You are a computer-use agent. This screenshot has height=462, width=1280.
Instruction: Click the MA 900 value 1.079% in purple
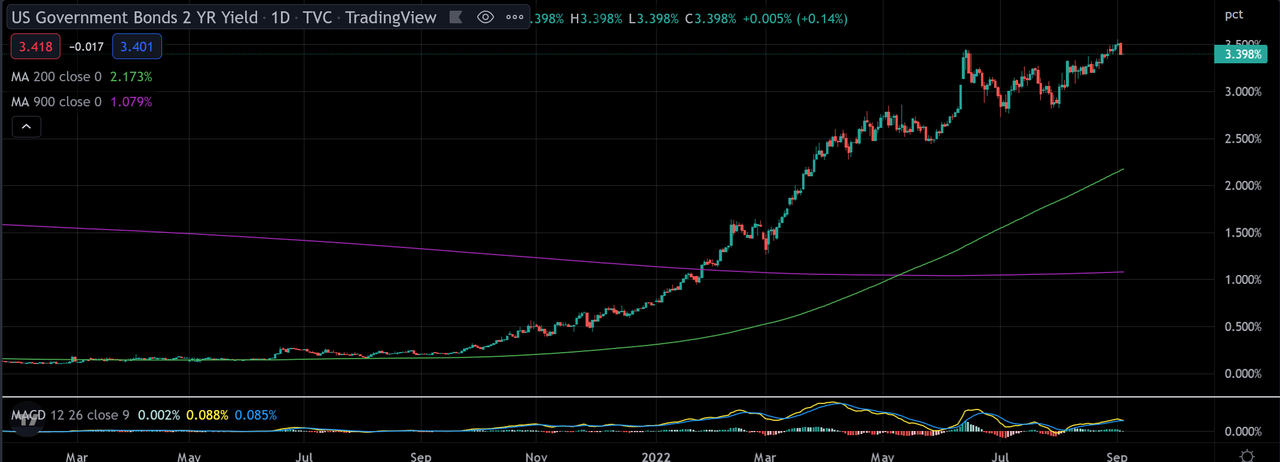(130, 102)
